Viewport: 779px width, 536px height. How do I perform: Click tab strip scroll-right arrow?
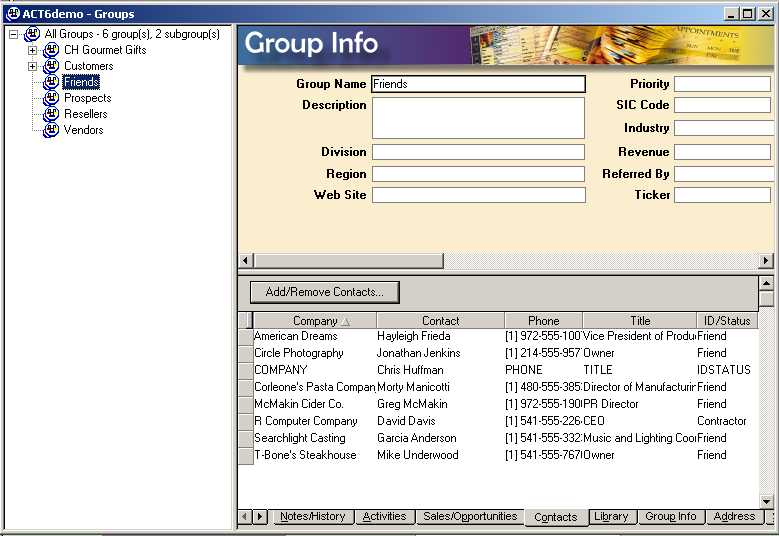(260, 517)
